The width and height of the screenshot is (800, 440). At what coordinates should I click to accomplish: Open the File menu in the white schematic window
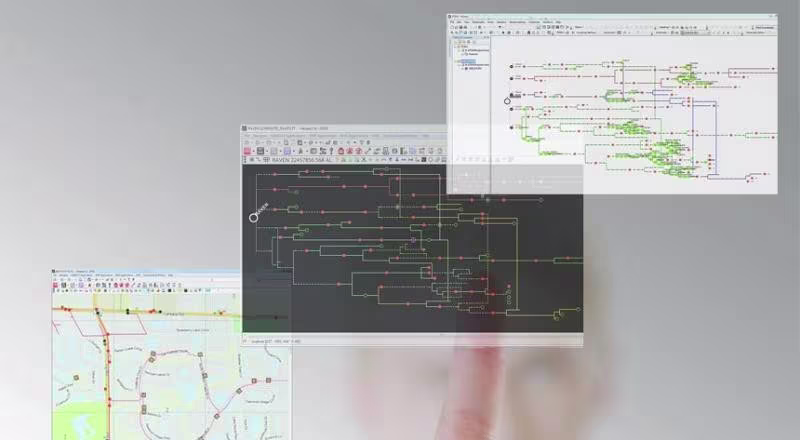[452, 22]
